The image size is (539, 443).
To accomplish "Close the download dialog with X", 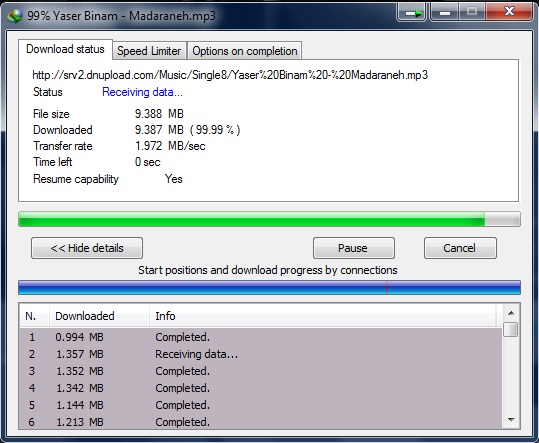I will [x=509, y=12].
